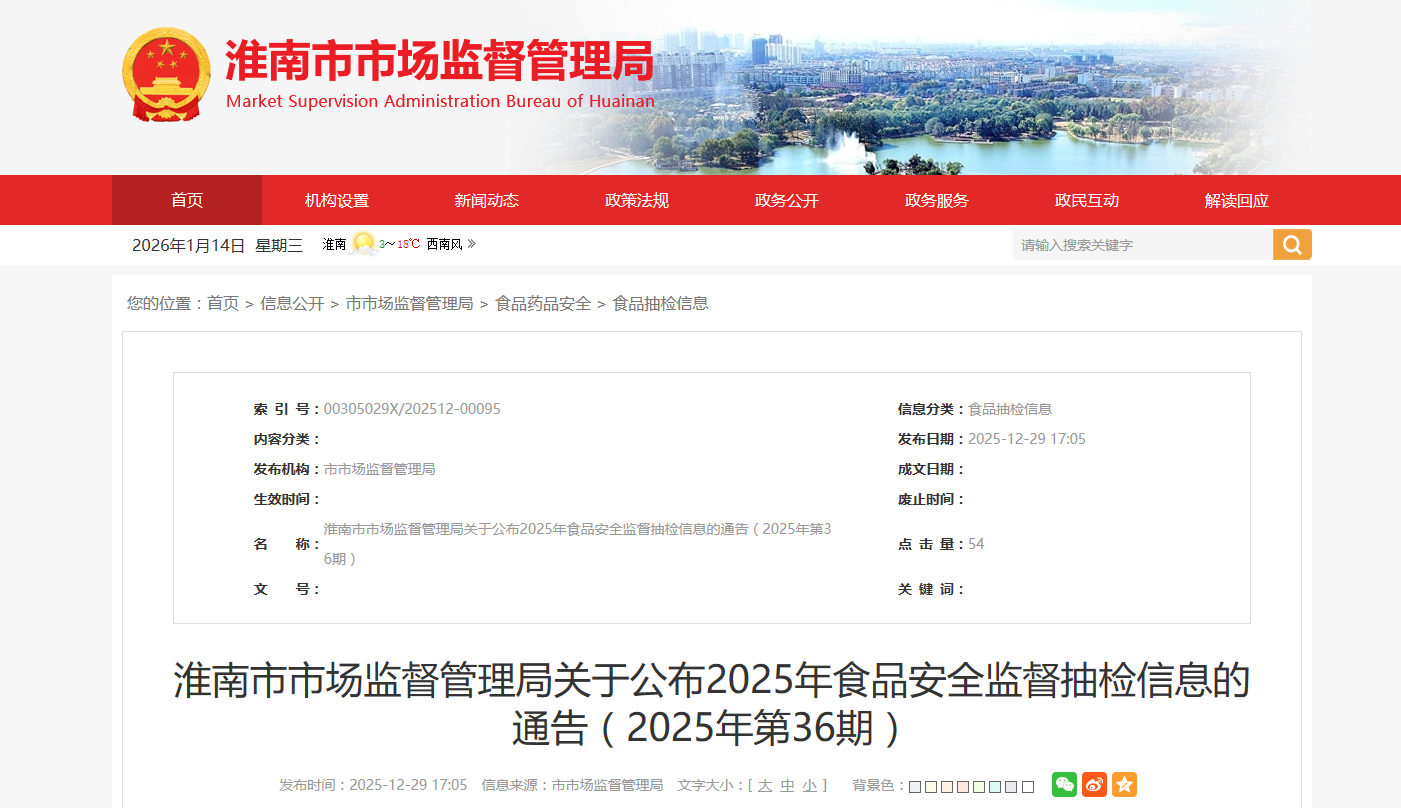Open the 信息公开 breadcrumb link

point(292,303)
